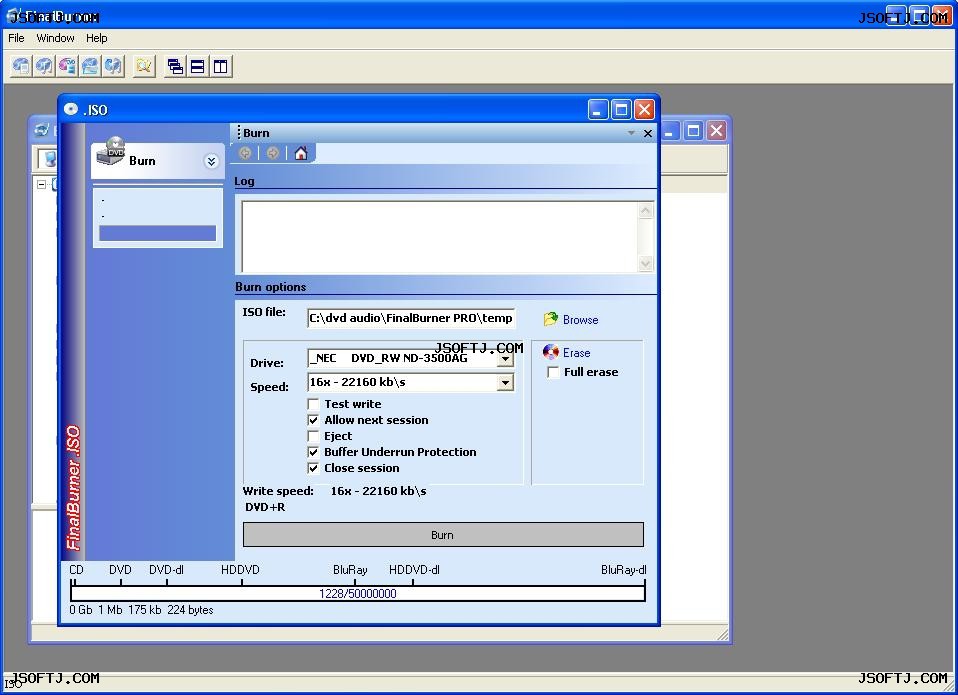Click the new DVD video toolbar icon
The width and height of the screenshot is (958, 695).
[x=67, y=66]
